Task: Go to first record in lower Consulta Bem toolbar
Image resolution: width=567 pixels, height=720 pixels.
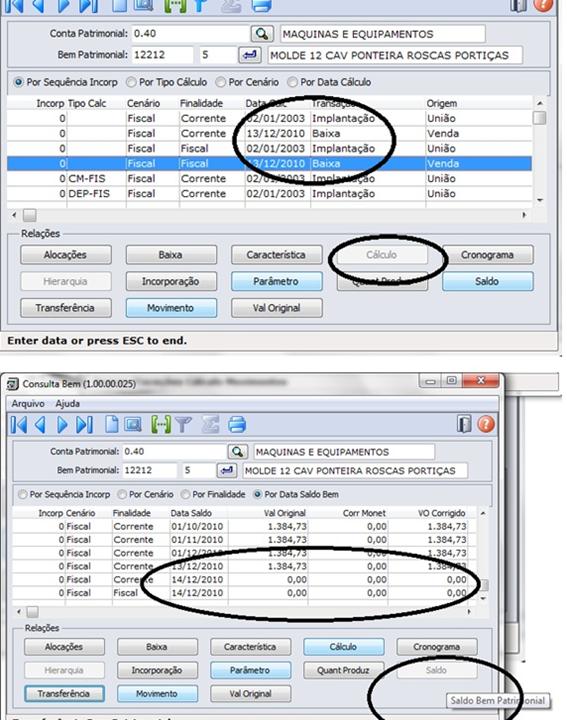Action: [19, 425]
